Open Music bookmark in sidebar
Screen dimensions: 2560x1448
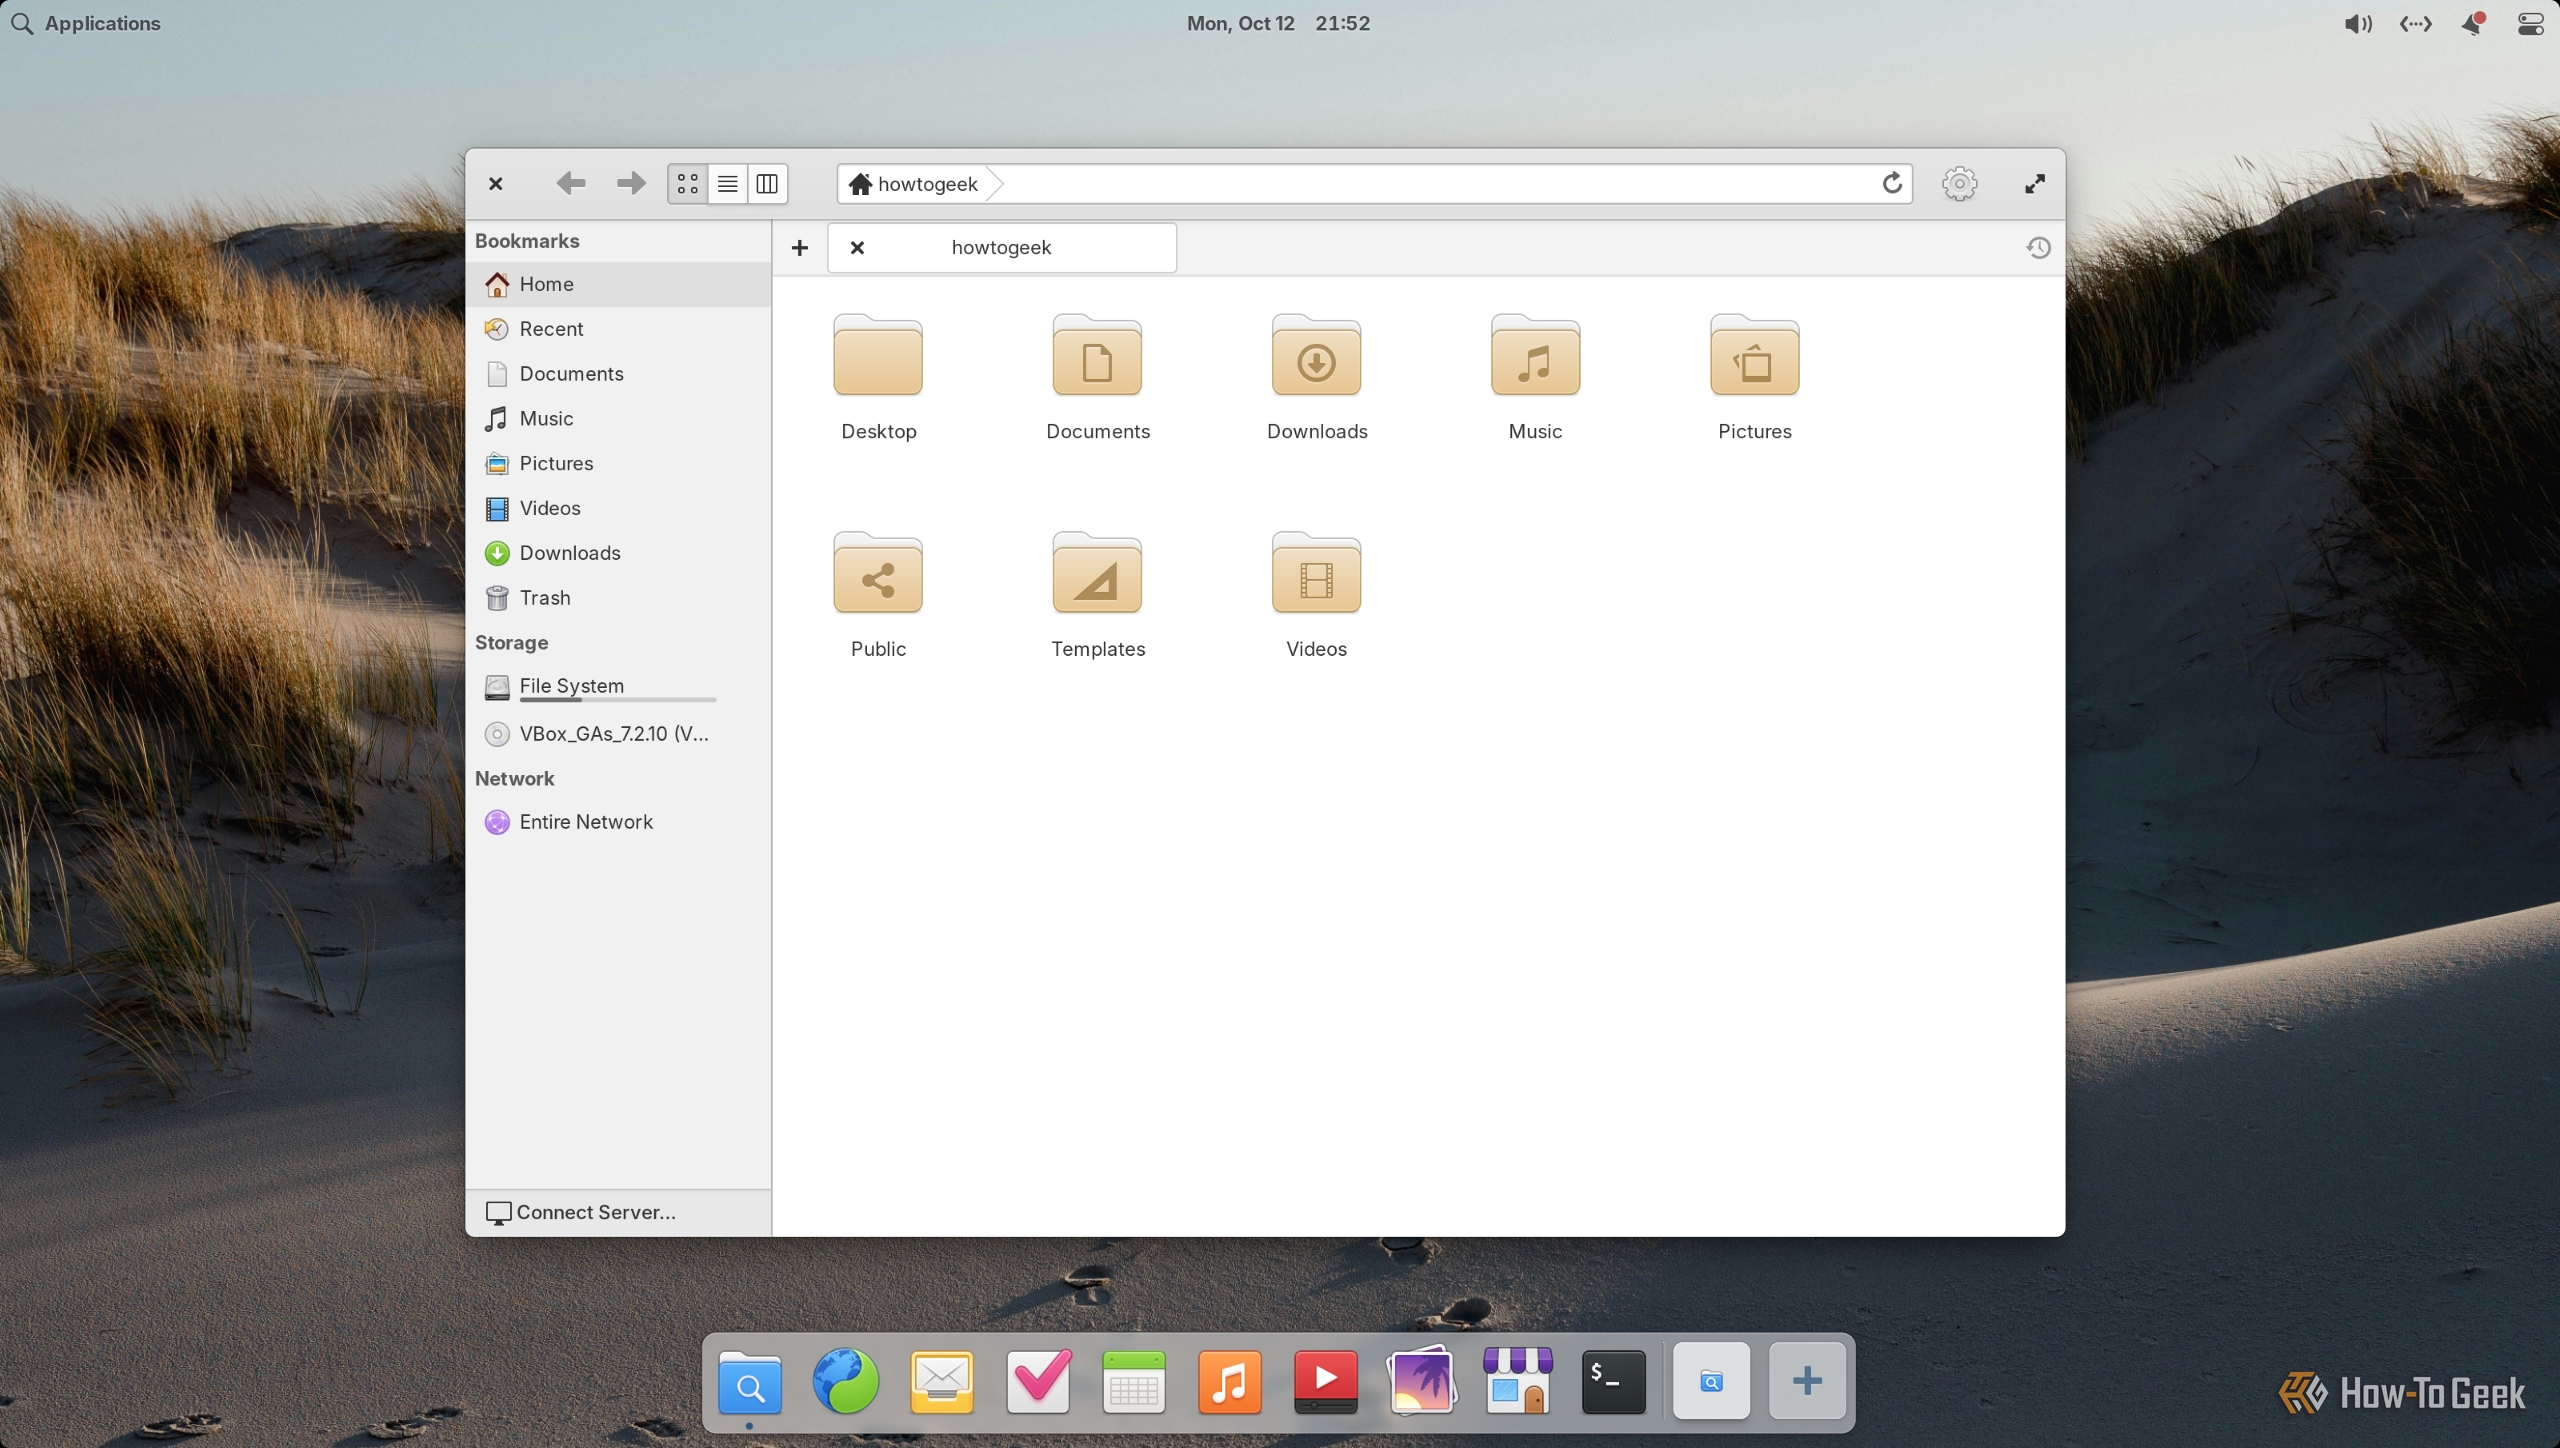click(618, 419)
